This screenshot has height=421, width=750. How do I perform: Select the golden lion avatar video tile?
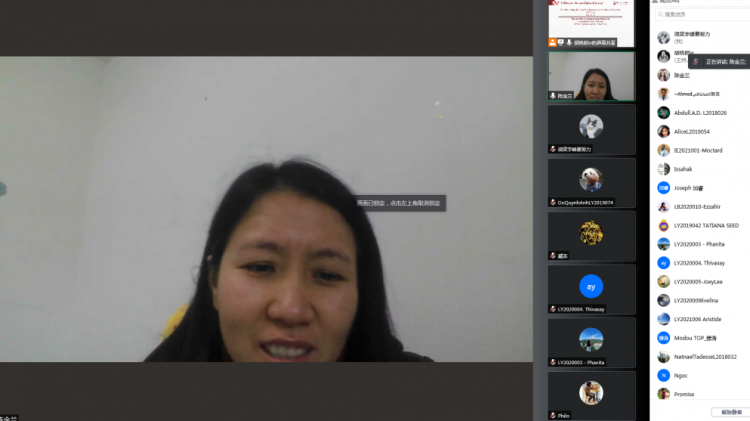591,236
